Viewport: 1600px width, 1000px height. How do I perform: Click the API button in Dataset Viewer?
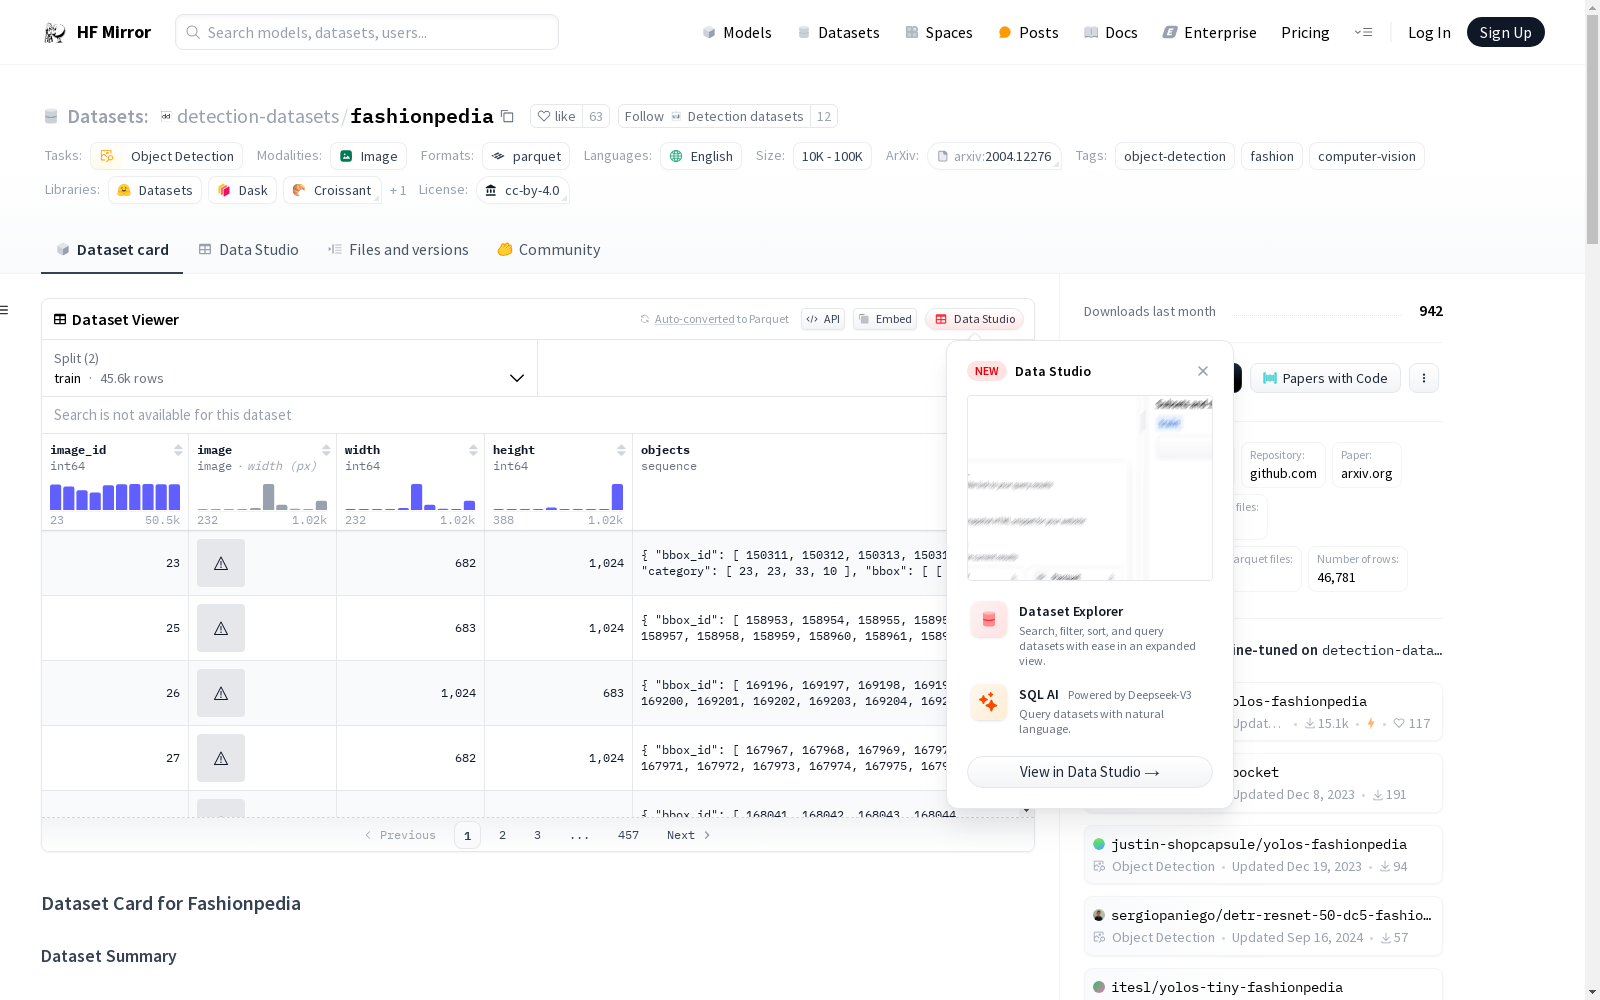point(823,319)
